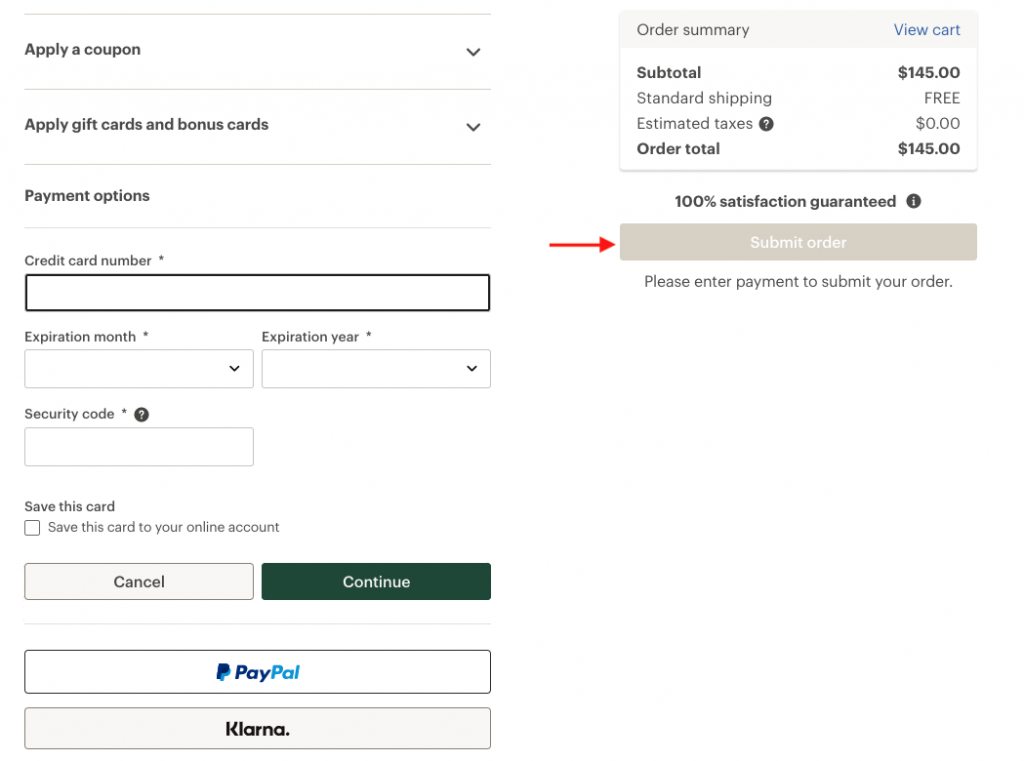Expand the gift cards and bonus cards chevron
This screenshot has height=761, width=1024.
click(x=473, y=127)
